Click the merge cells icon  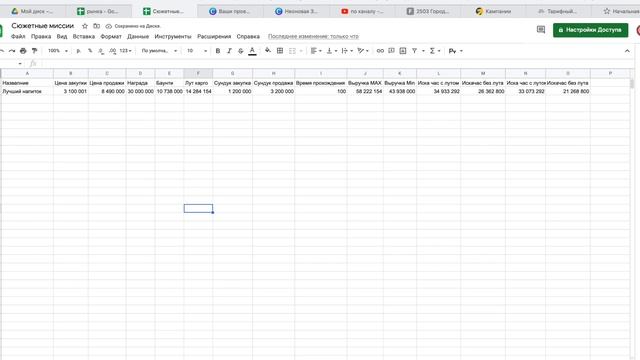click(x=292, y=51)
